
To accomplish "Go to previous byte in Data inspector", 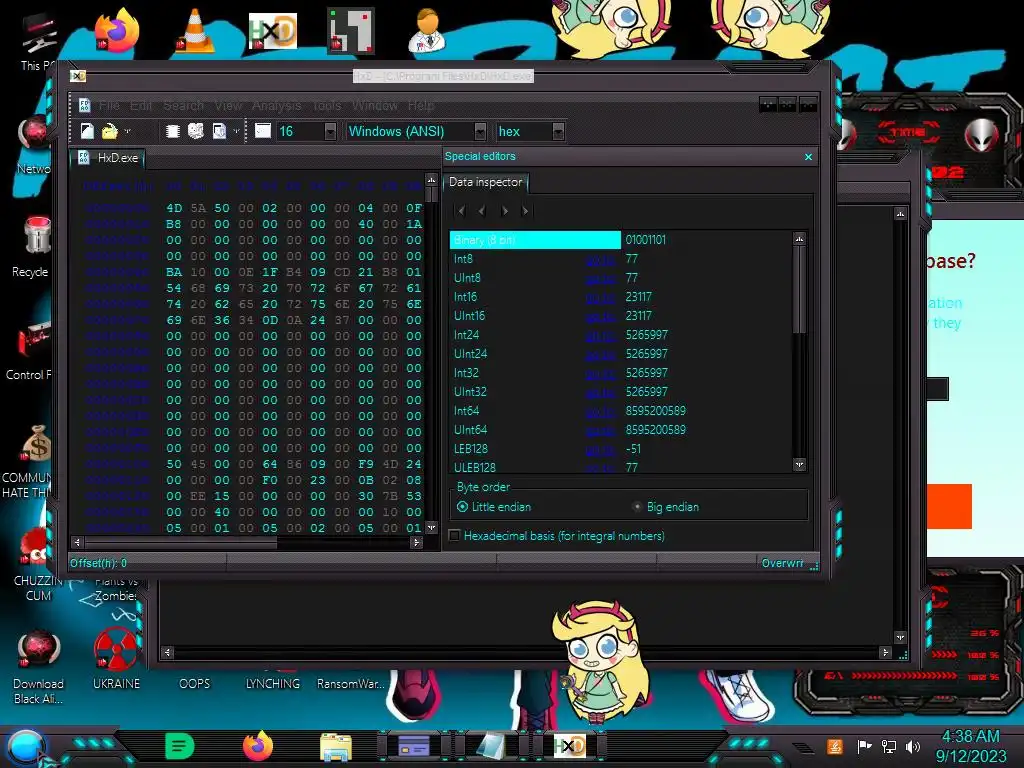I will click(x=482, y=210).
